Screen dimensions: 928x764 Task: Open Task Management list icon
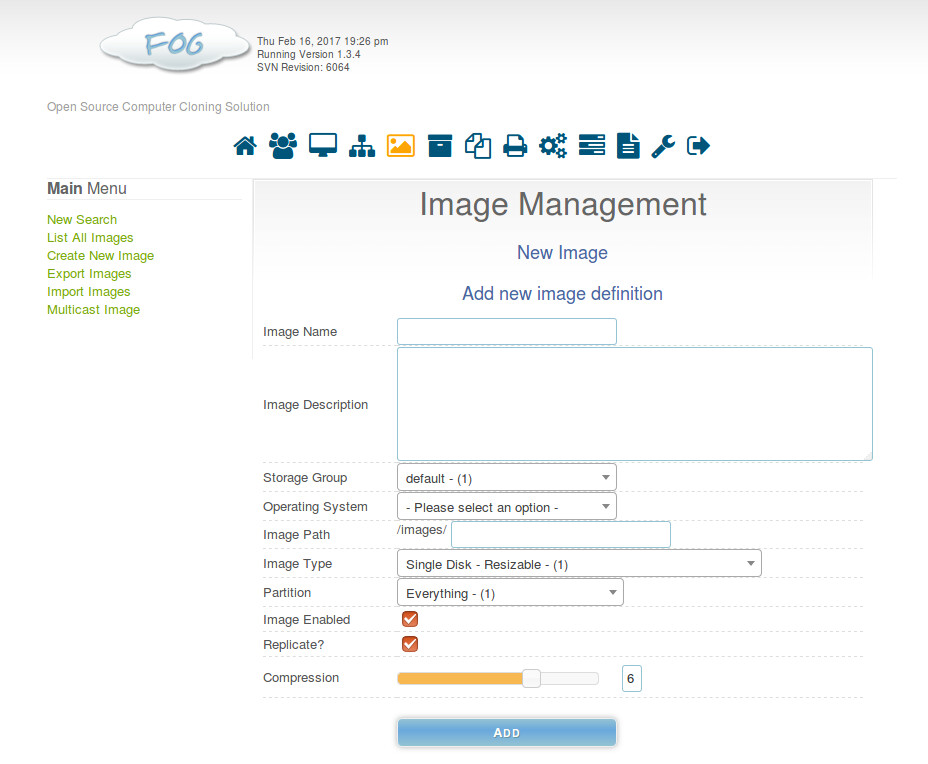592,145
